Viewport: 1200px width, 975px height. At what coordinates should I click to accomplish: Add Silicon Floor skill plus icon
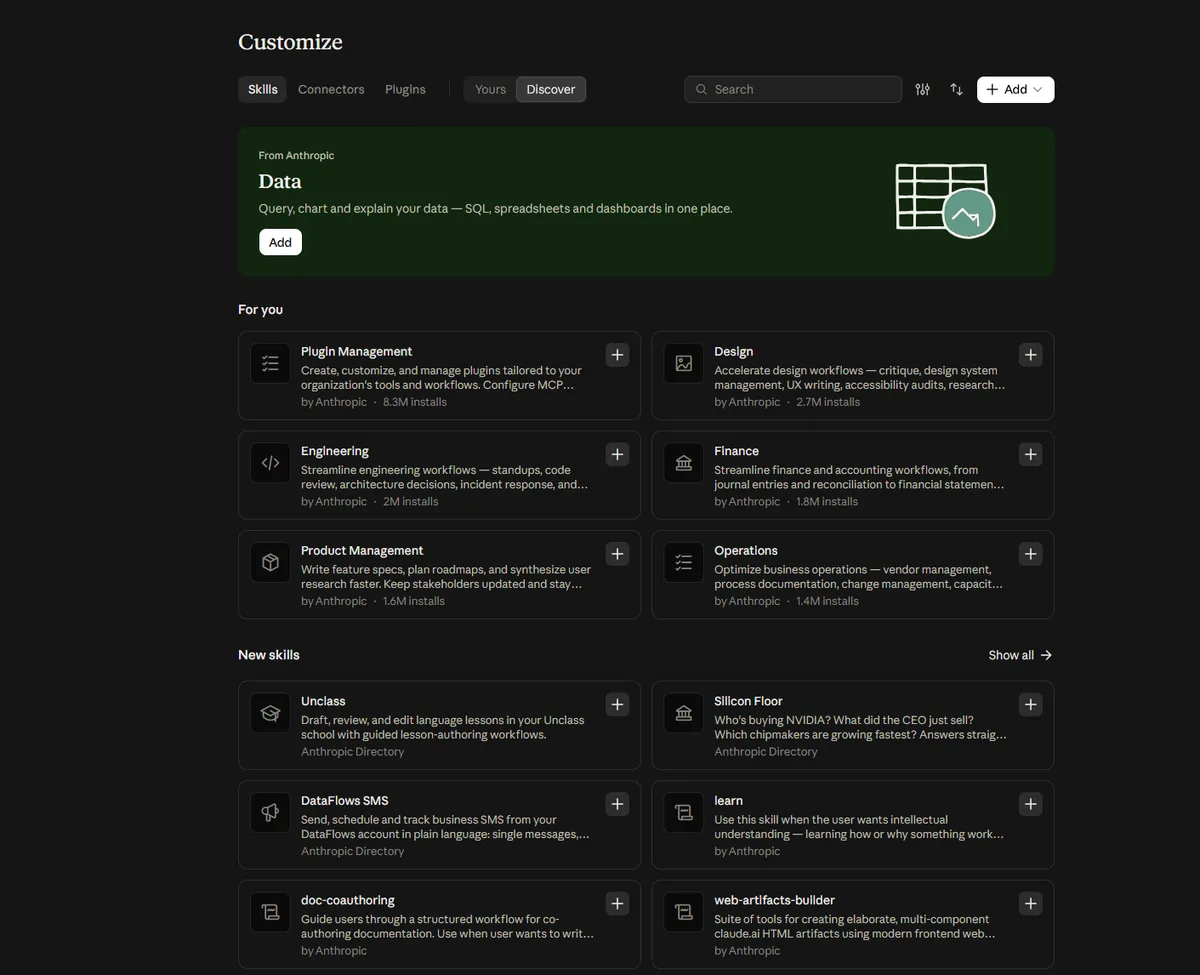pos(1030,704)
